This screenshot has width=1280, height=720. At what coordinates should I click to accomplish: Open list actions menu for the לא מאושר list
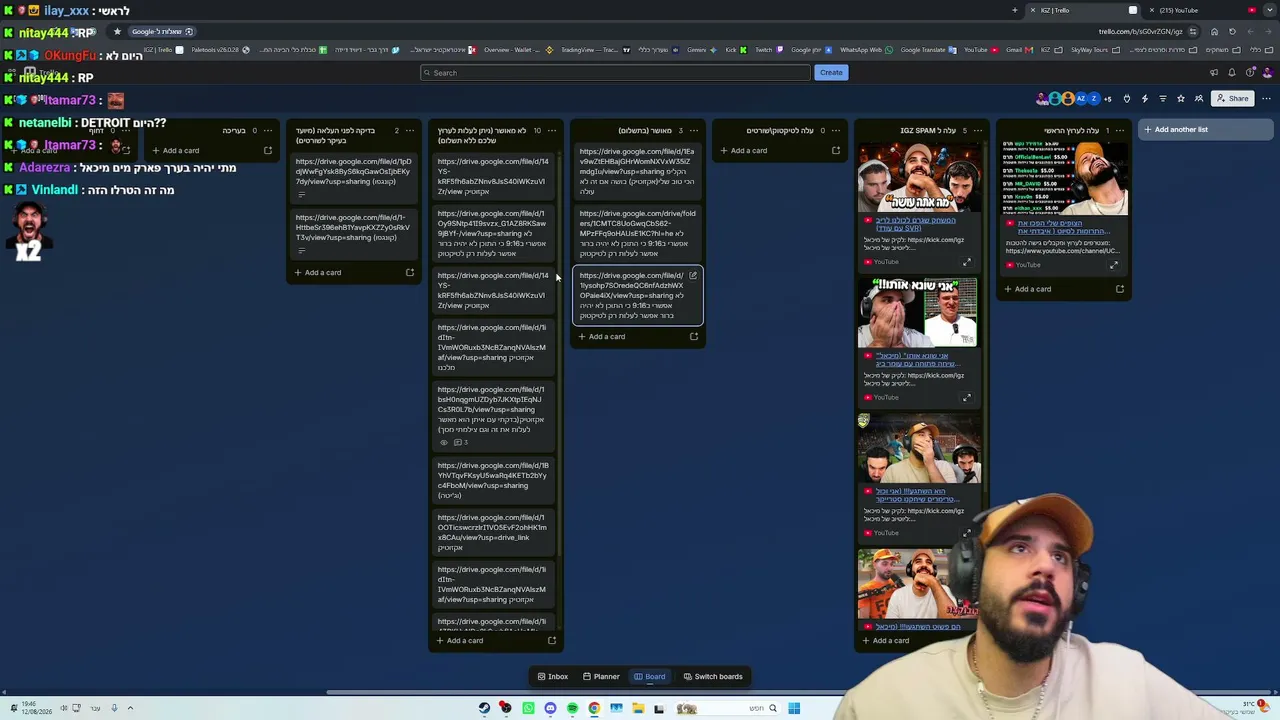tap(551, 130)
